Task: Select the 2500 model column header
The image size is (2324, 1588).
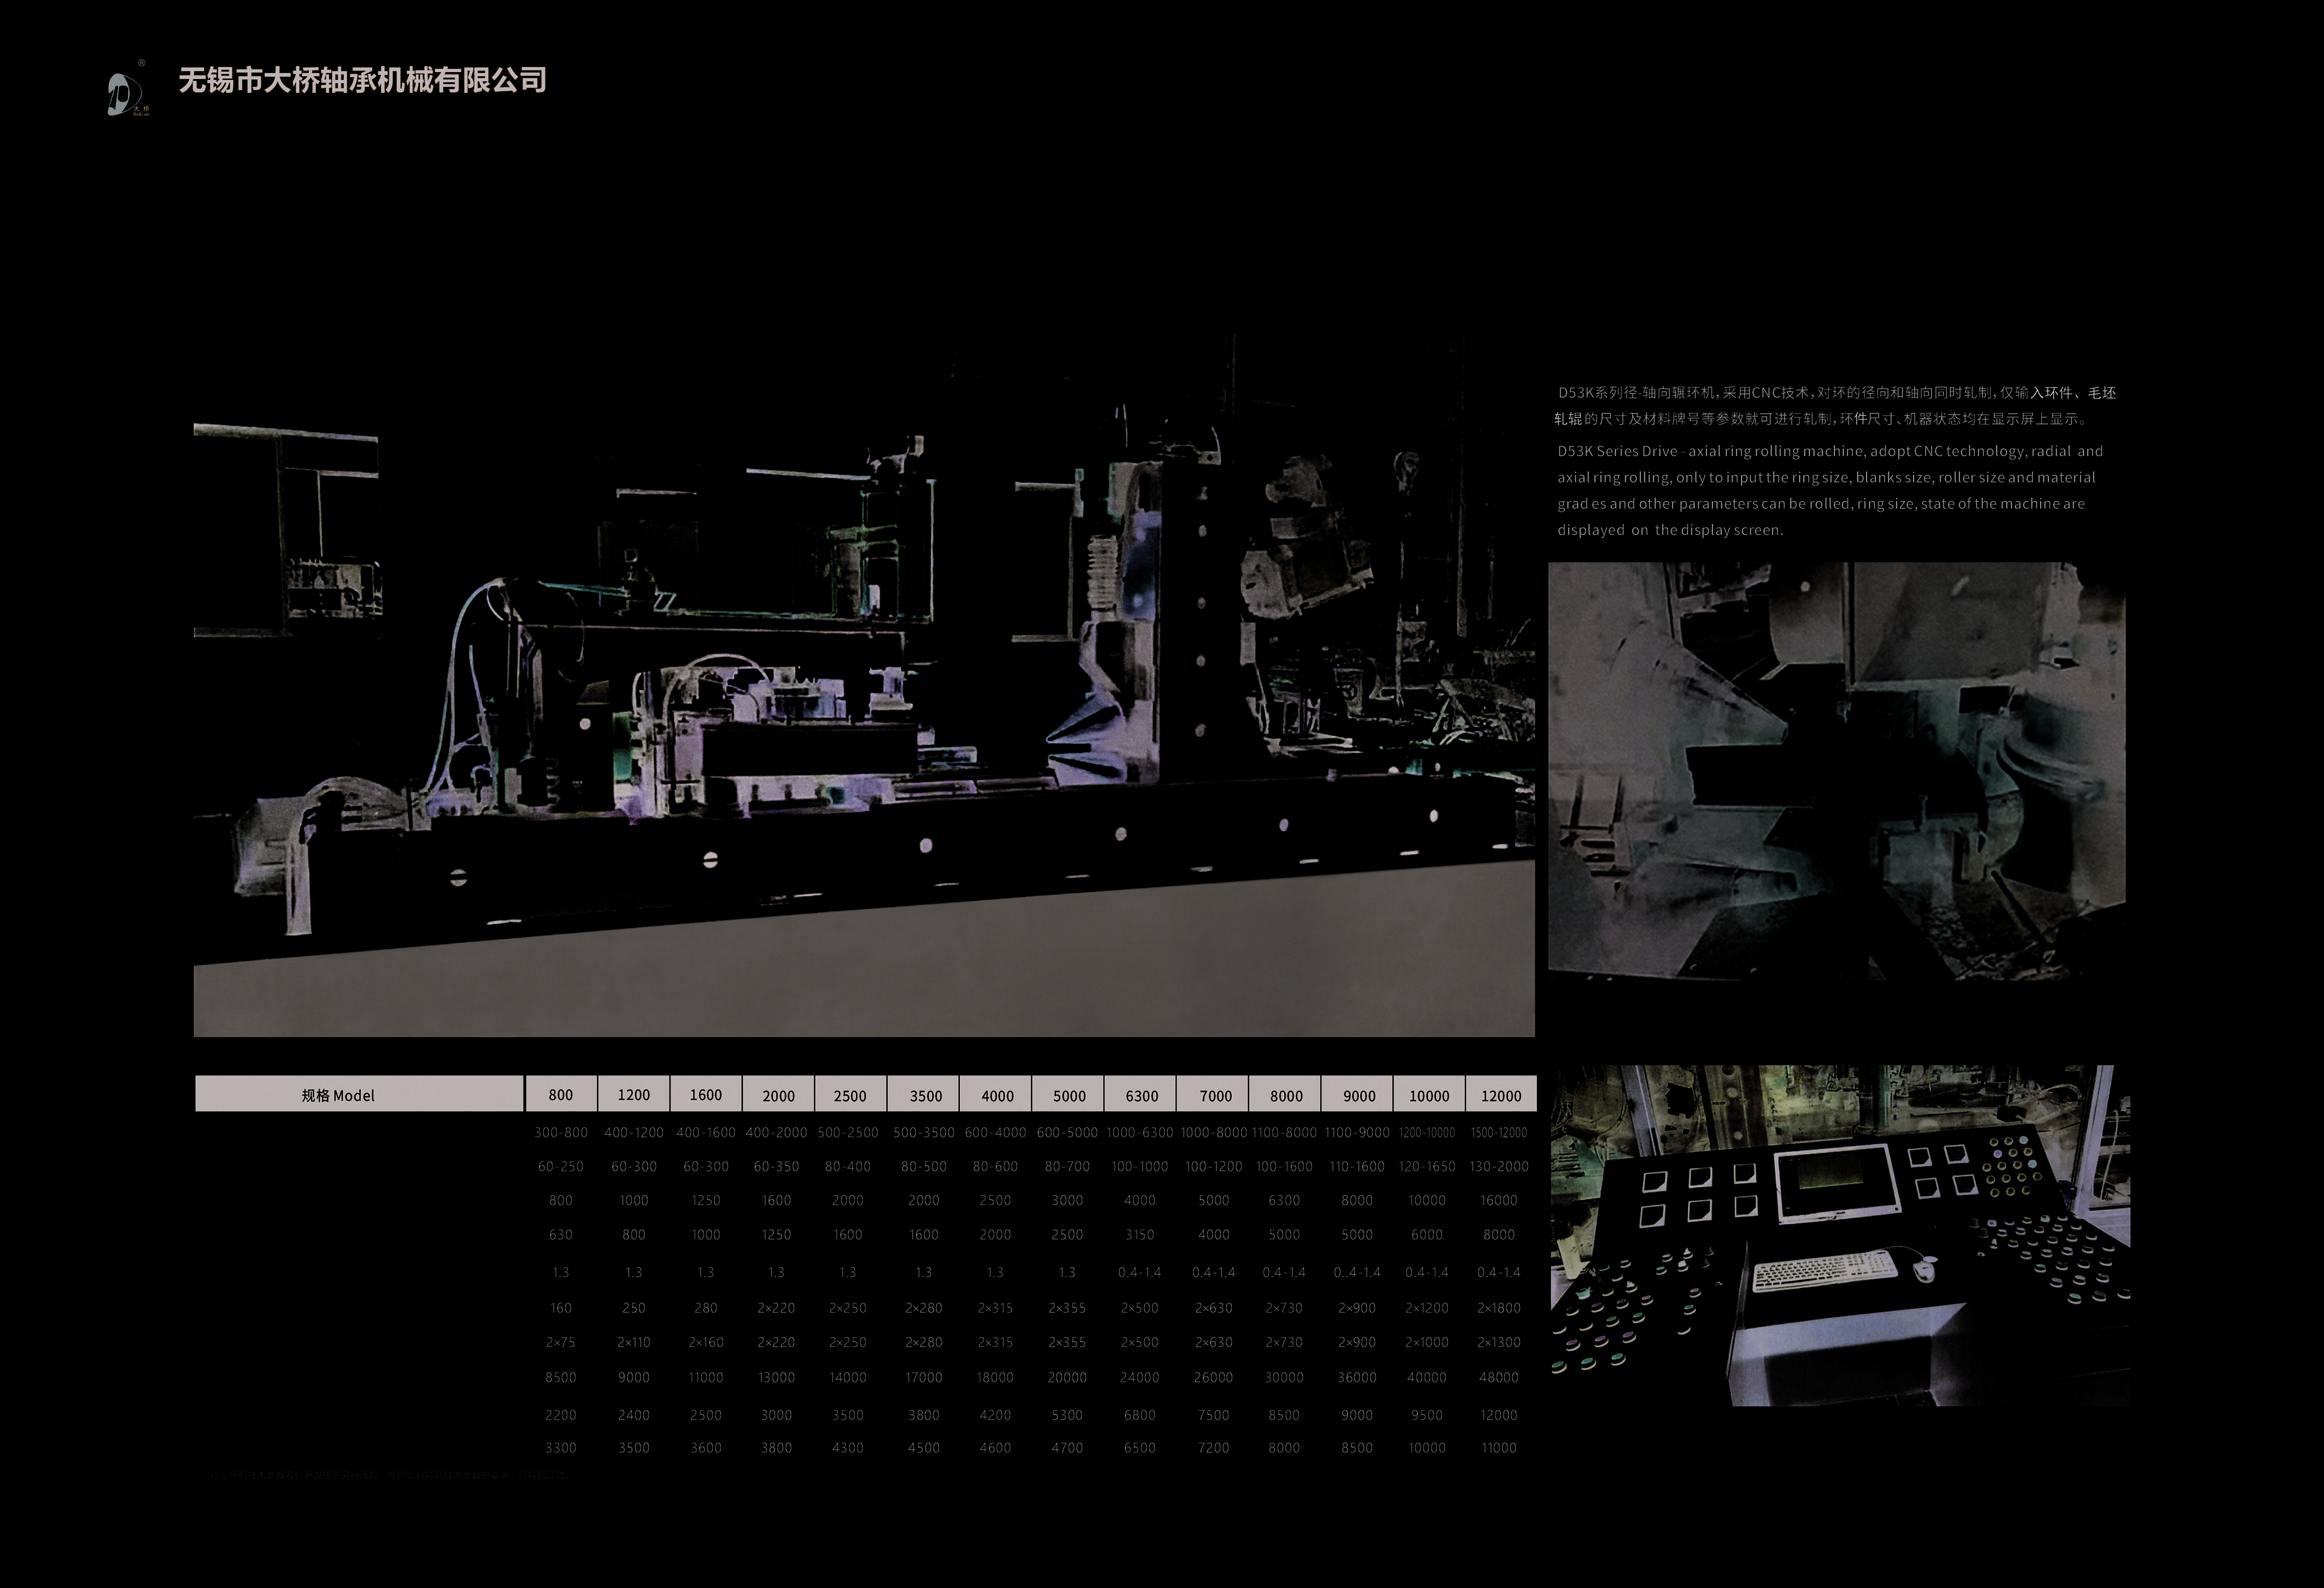Action: (x=850, y=1094)
